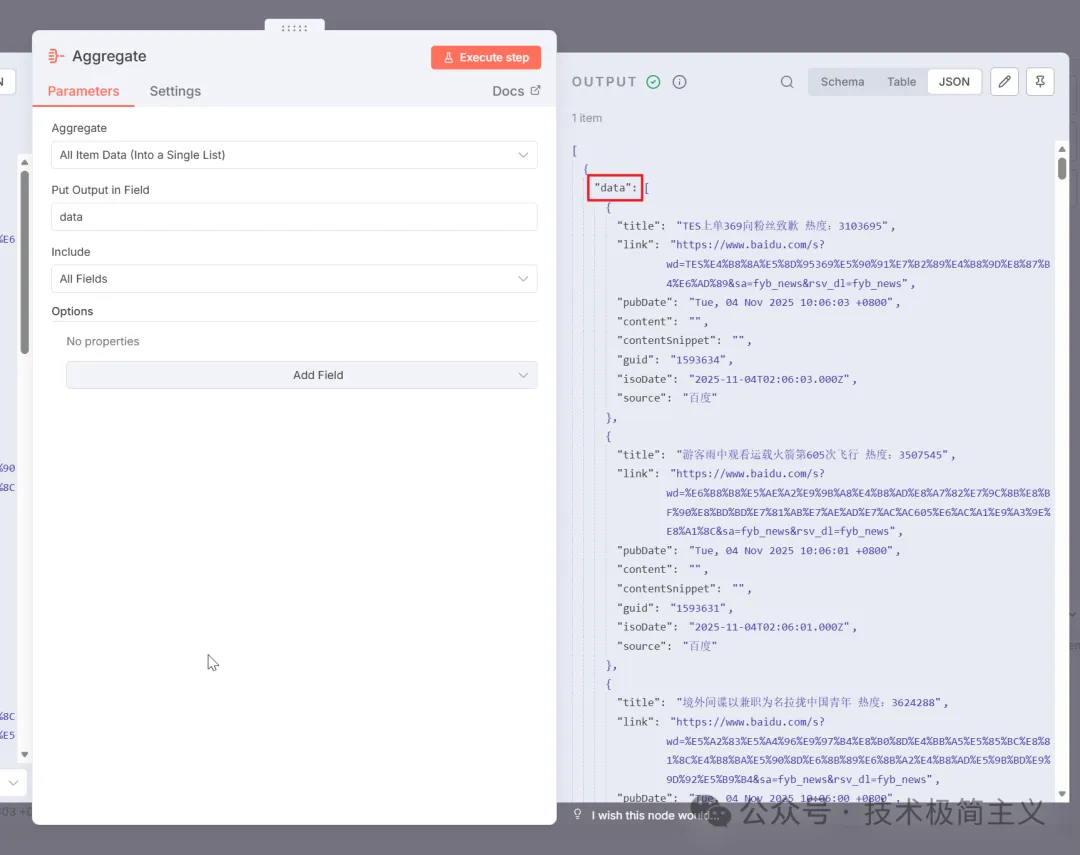Open the Include All Fields dropdown
Screen dimensions: 1080x855
[294, 279]
